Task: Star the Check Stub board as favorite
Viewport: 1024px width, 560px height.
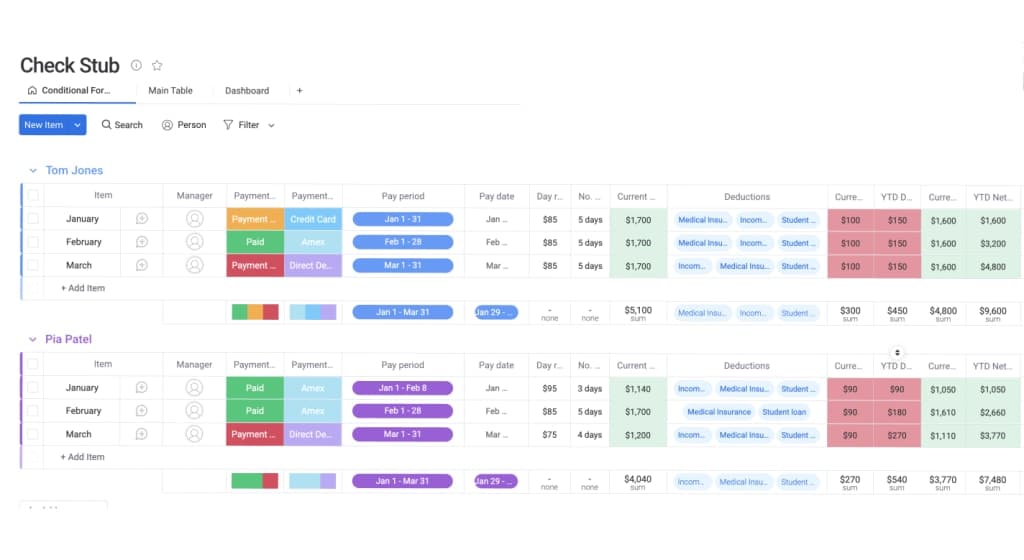Action: coord(157,65)
